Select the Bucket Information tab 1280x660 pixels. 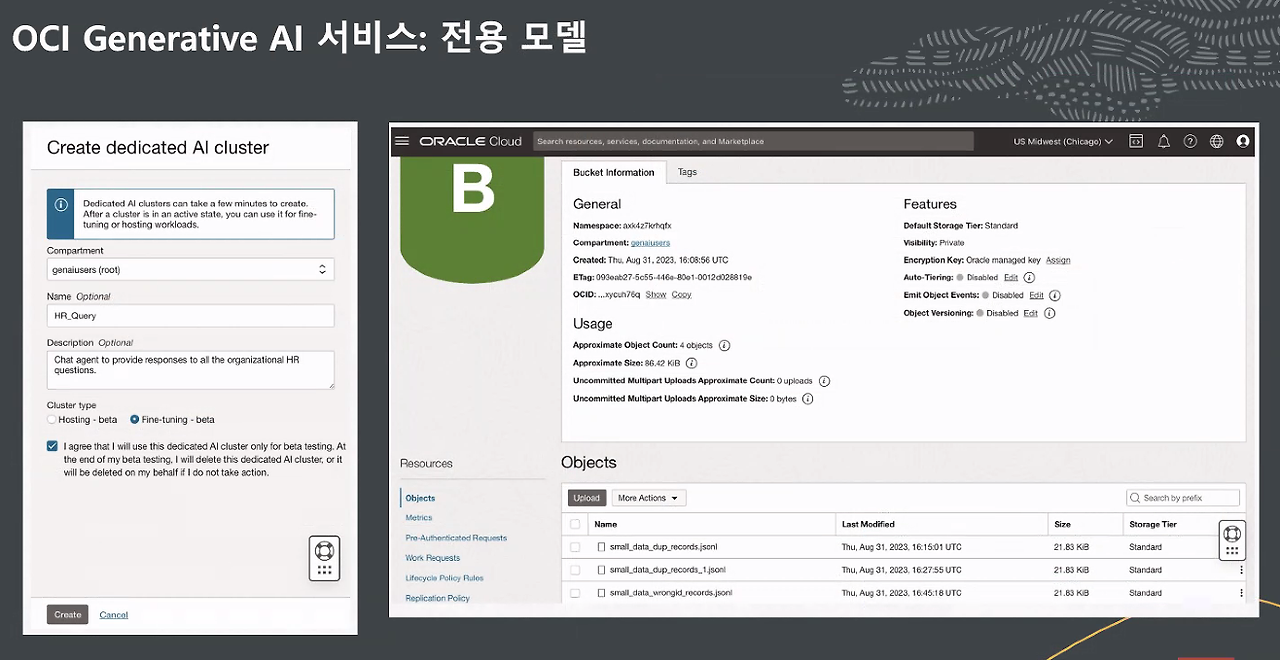coord(613,172)
